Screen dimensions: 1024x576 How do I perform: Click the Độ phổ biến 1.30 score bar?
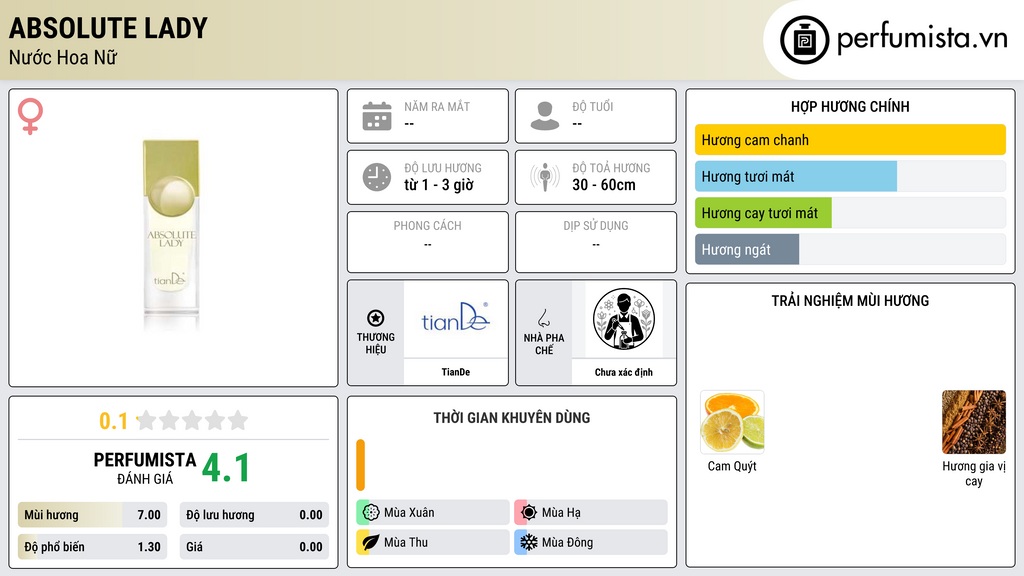(x=93, y=547)
